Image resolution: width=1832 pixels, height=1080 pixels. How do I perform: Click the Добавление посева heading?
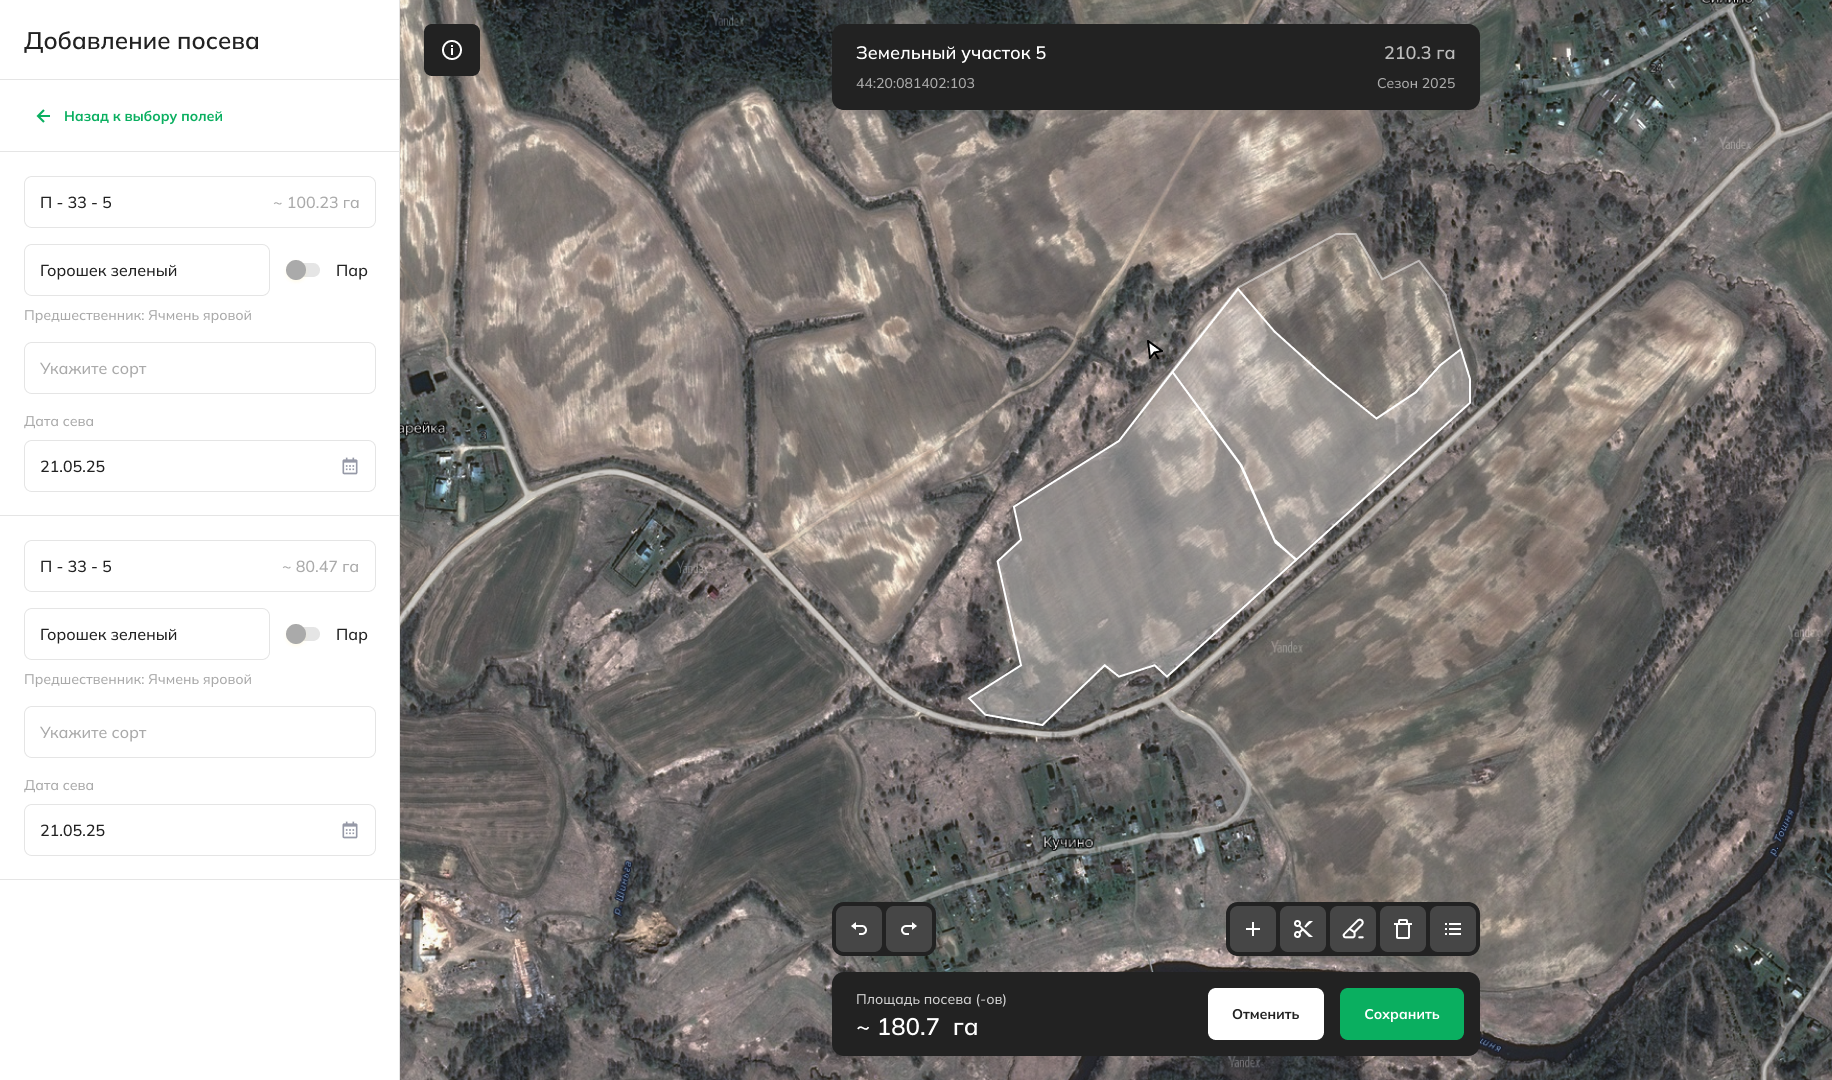pos(142,41)
